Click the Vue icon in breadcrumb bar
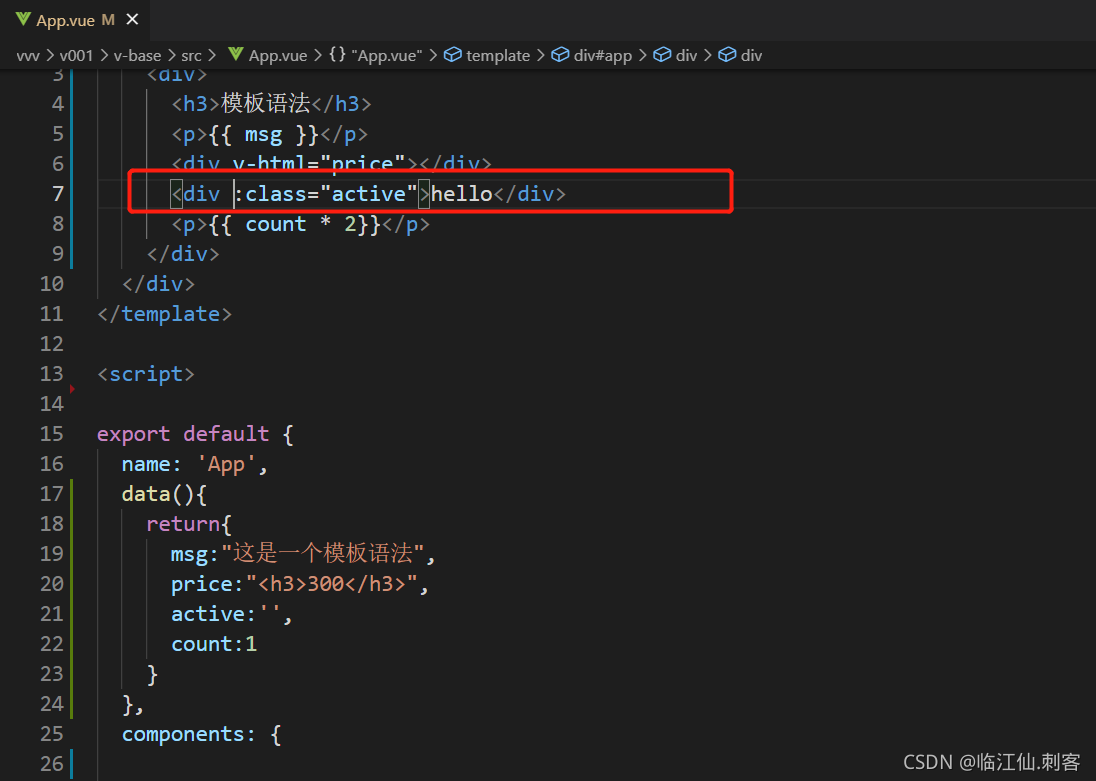This screenshot has height=781, width=1096. coord(236,55)
